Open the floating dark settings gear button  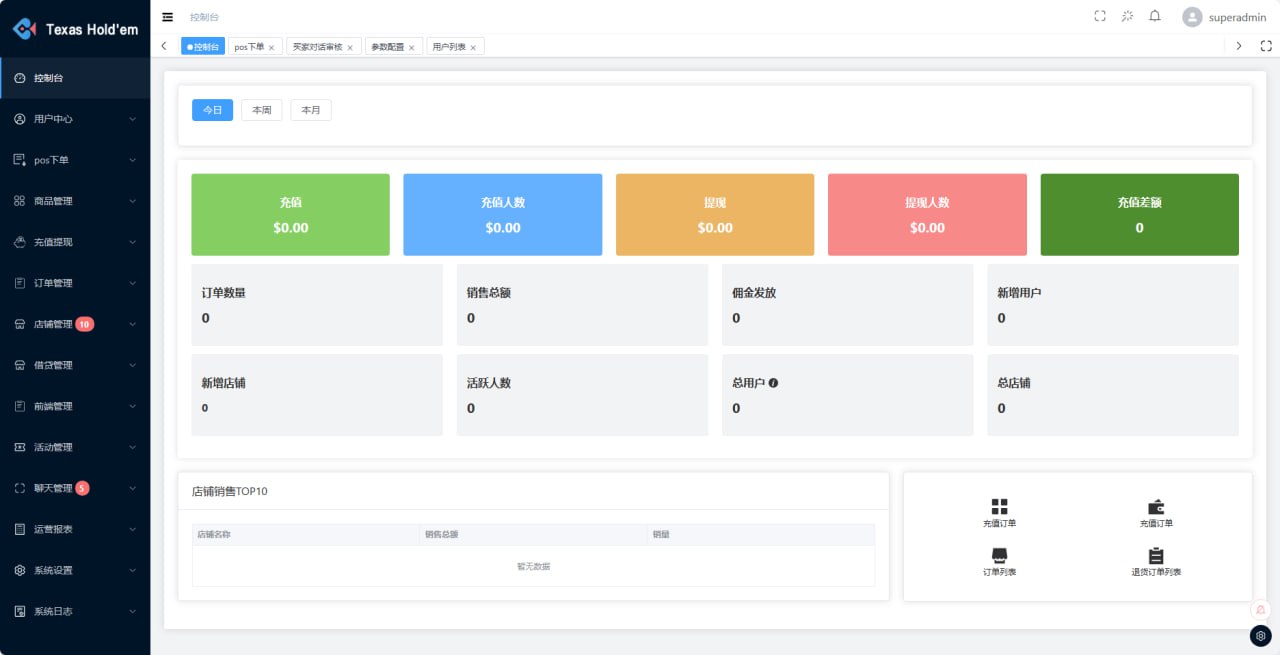tap(1260, 635)
